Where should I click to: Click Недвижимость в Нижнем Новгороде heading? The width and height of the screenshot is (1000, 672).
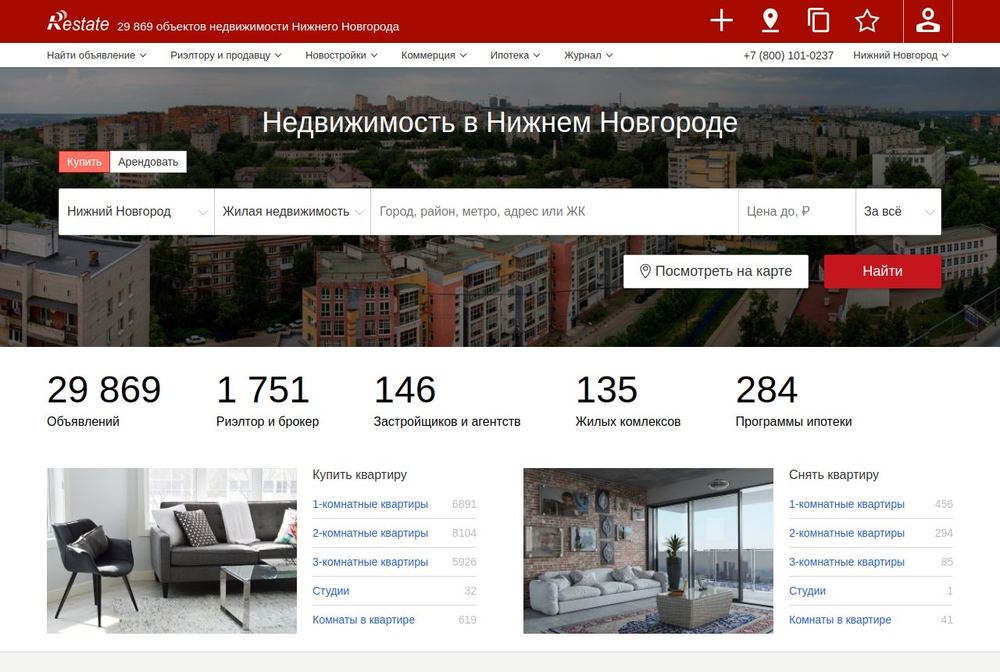click(499, 122)
